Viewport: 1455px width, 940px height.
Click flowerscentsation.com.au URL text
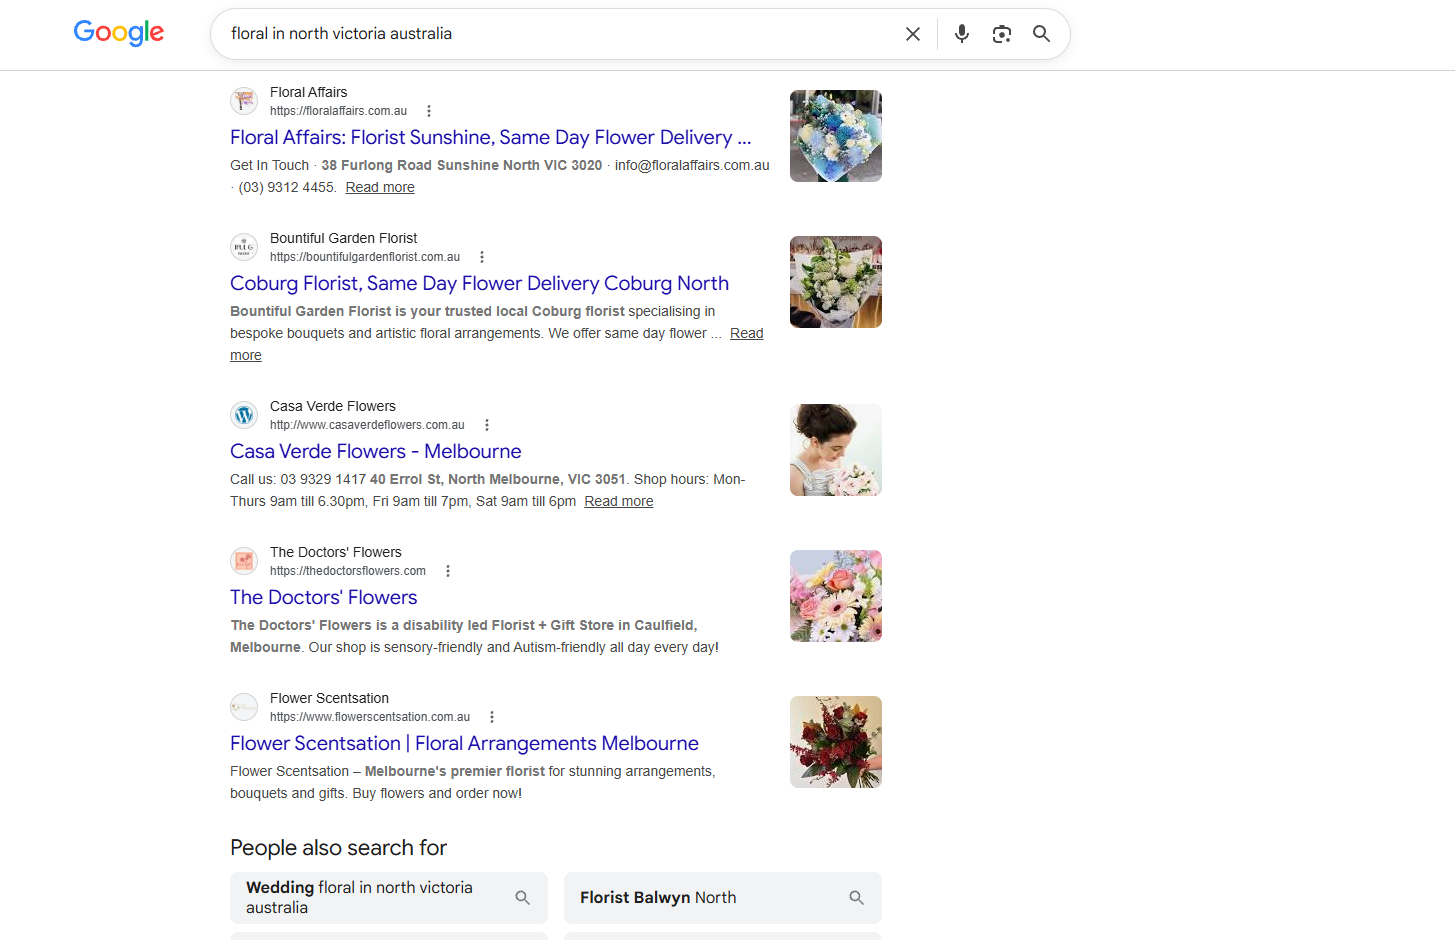tap(370, 717)
